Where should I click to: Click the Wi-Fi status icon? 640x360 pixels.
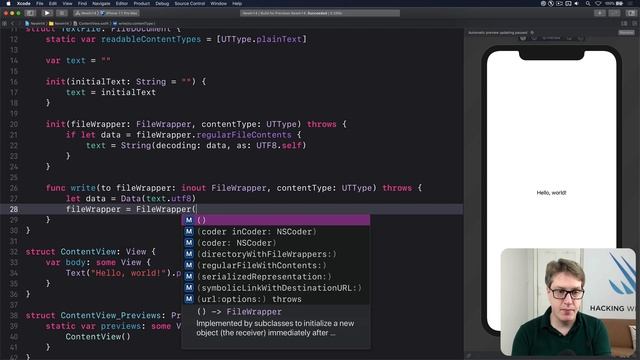(x=598, y=3)
